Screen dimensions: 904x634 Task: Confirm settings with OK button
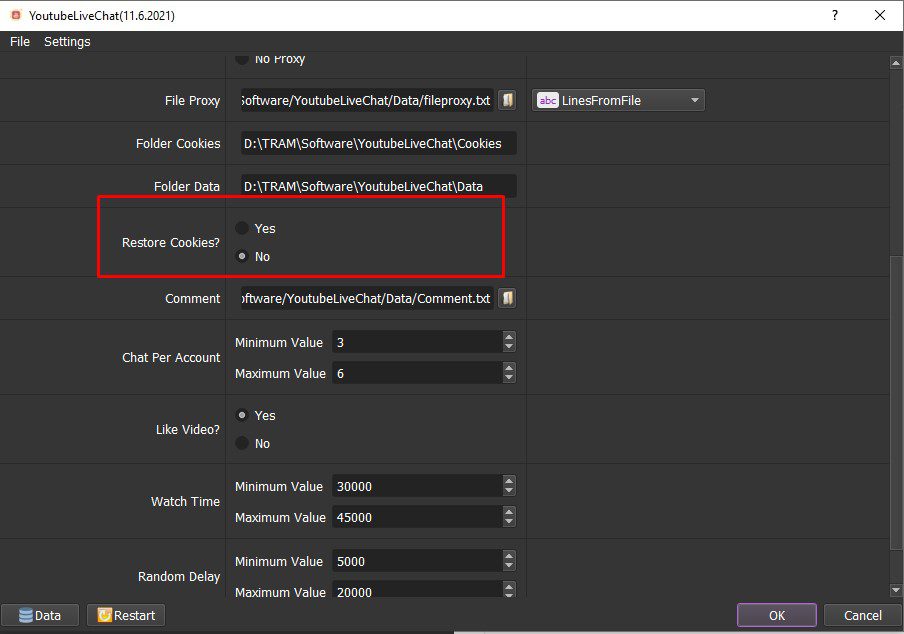pos(777,615)
